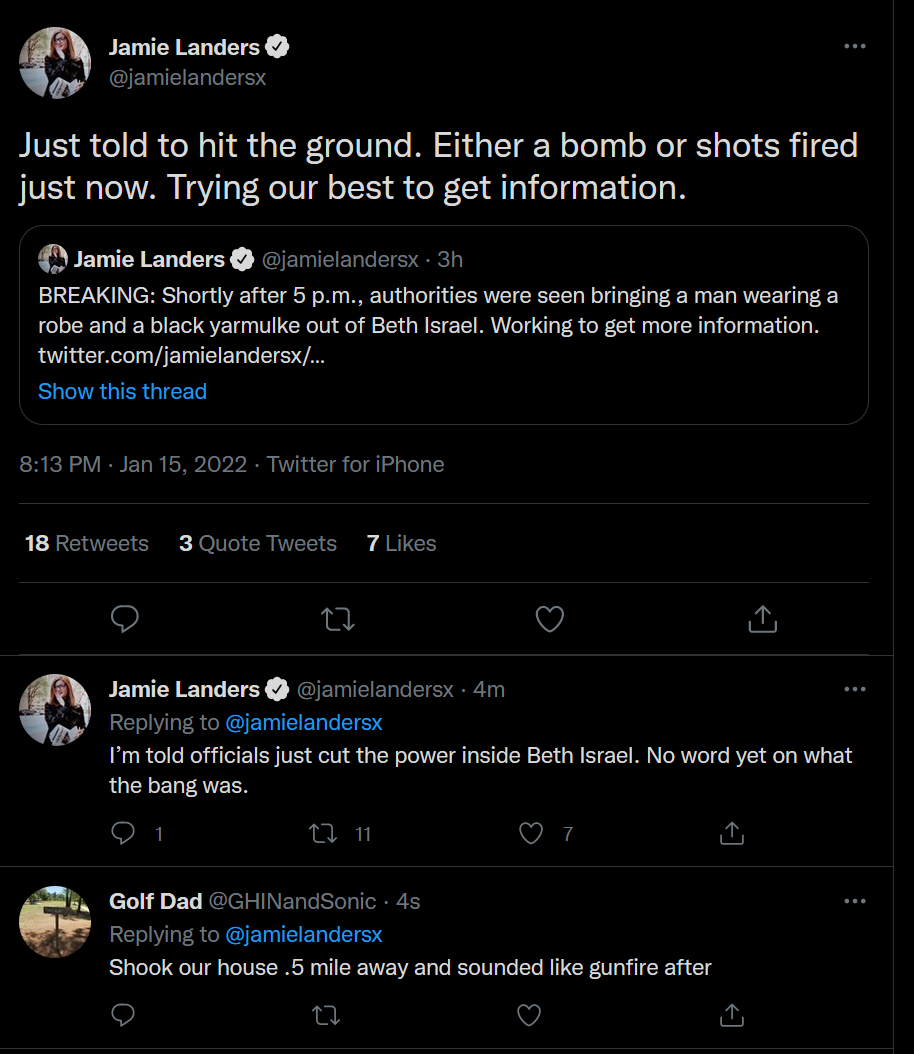Open the comment on the power cut reply

[123, 834]
